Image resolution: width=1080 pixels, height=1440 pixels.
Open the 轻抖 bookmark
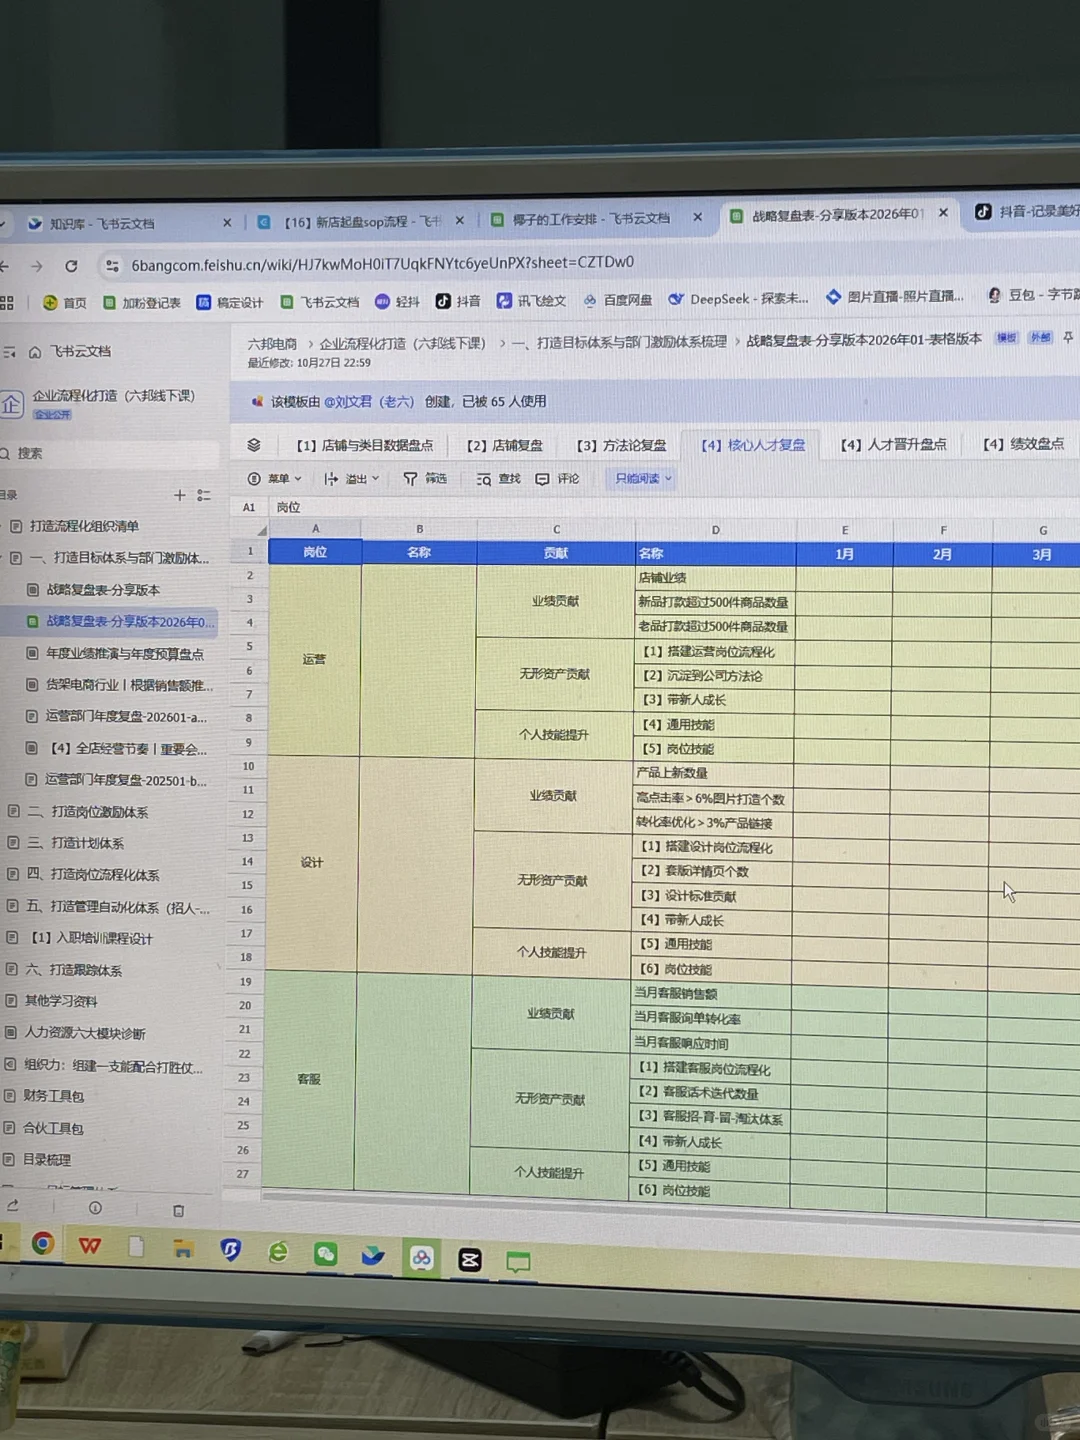(398, 301)
